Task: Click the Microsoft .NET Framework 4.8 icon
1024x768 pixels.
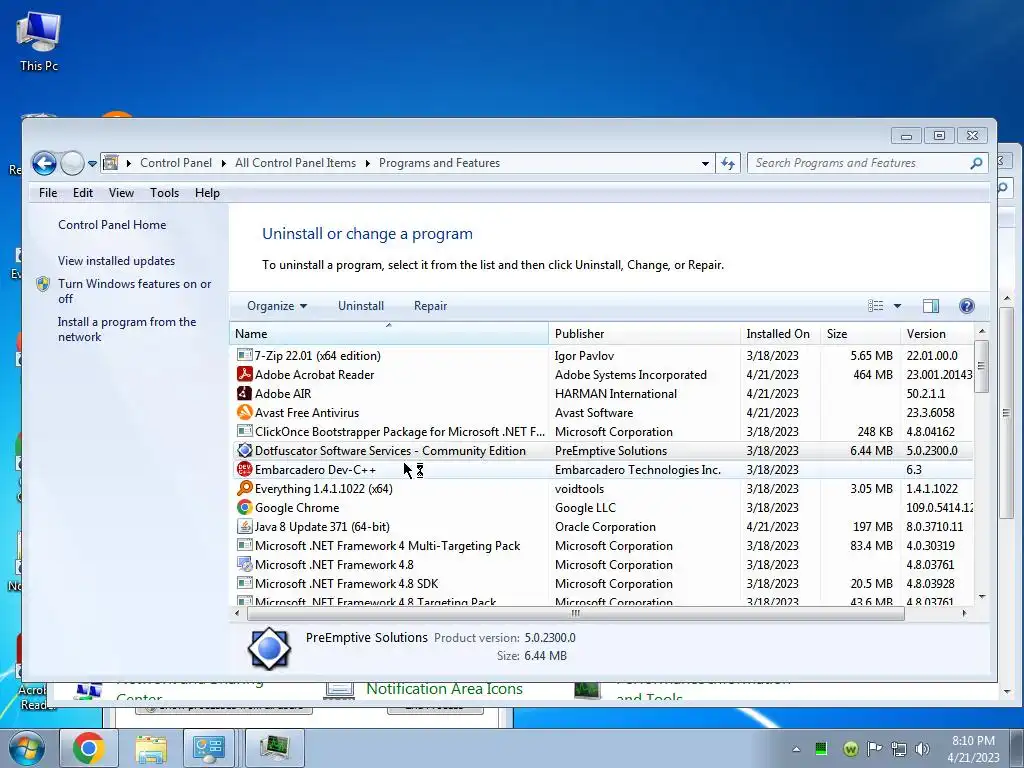Action: (x=244, y=564)
